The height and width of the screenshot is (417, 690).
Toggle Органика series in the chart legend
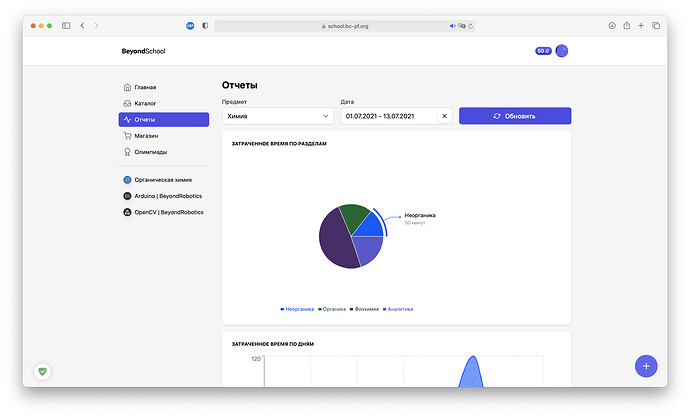(x=333, y=309)
